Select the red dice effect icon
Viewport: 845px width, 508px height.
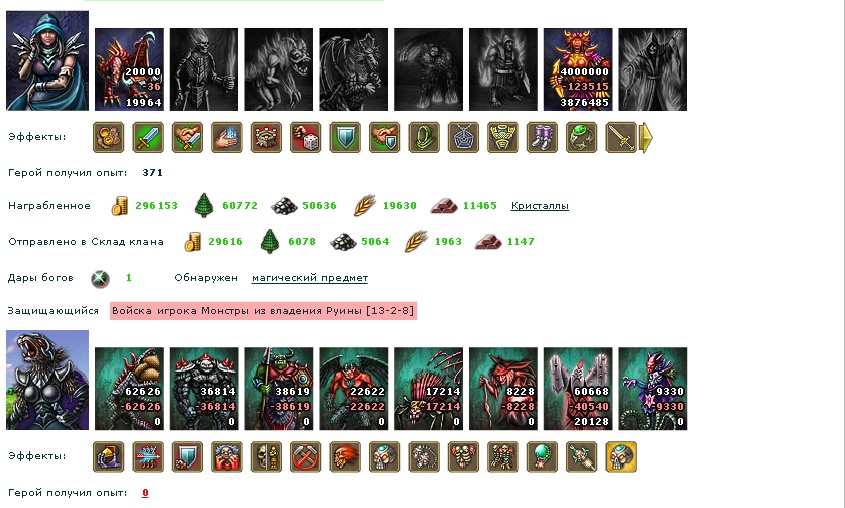[306, 137]
